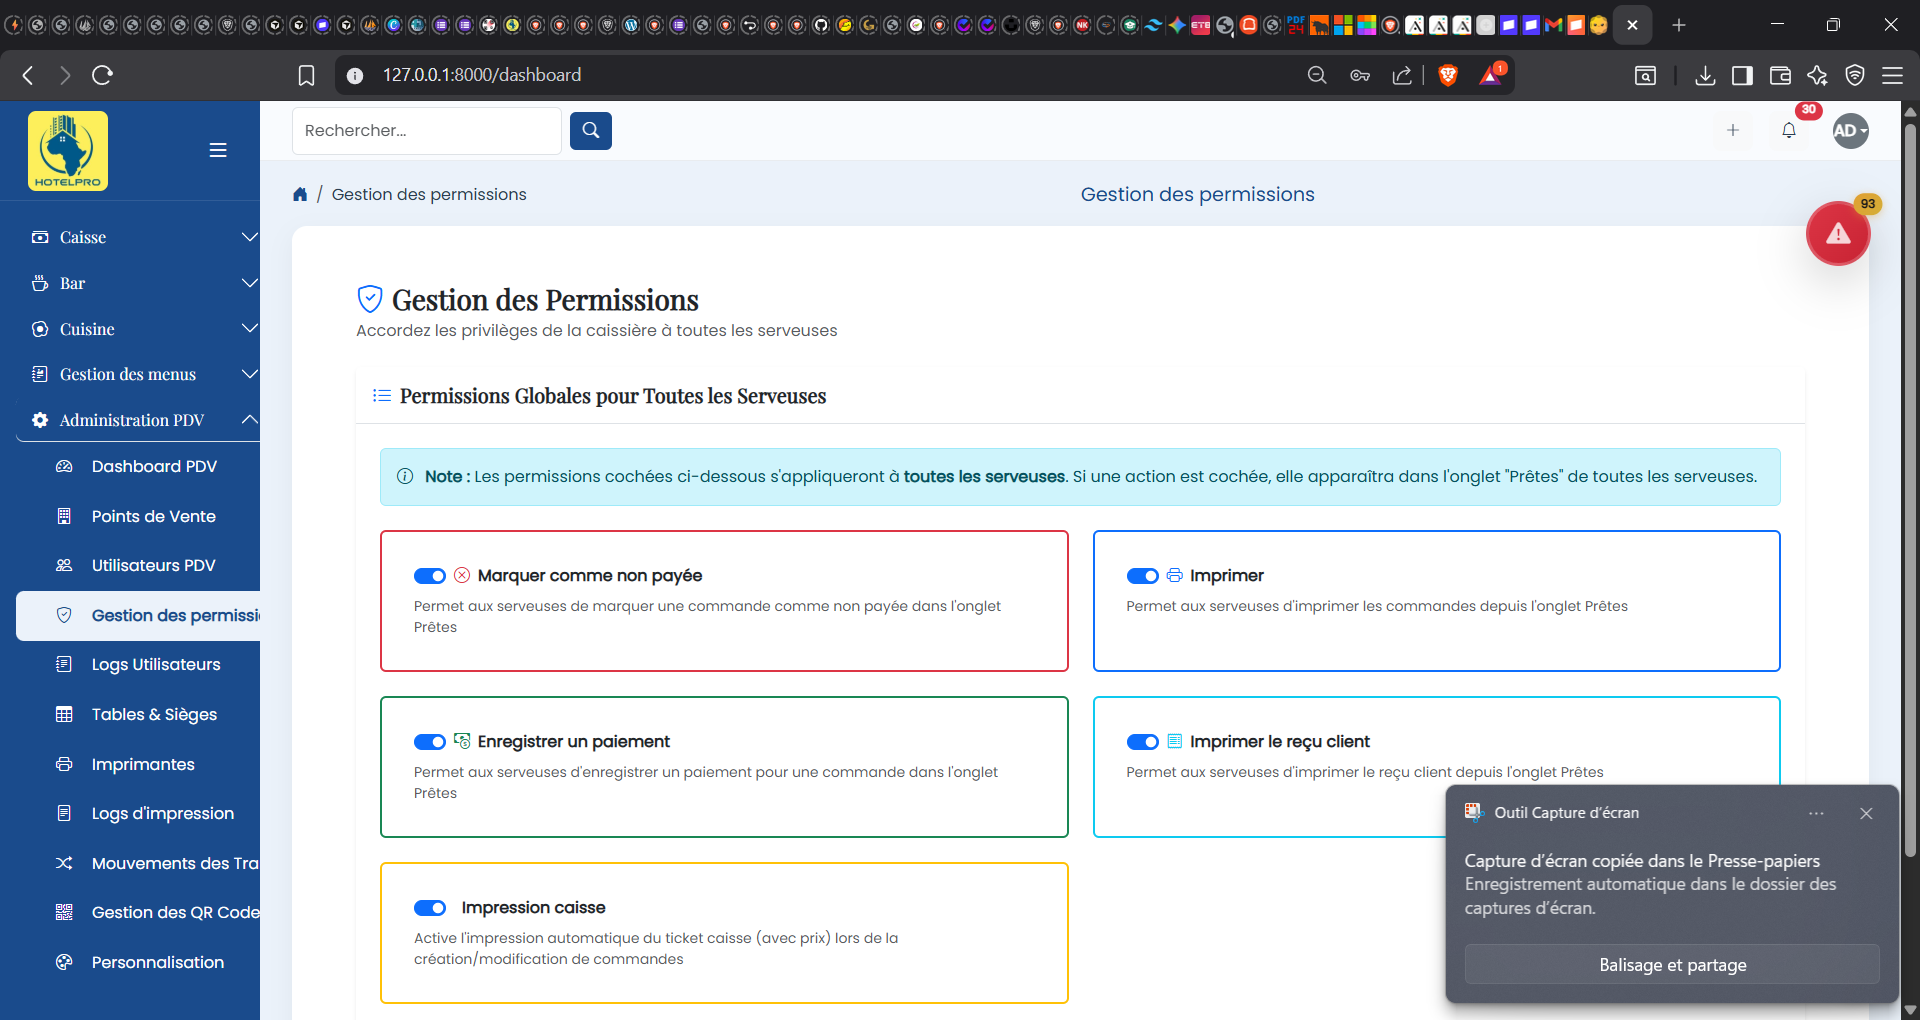
Task: Click the Gestion des QR Code icon
Action: [64, 912]
